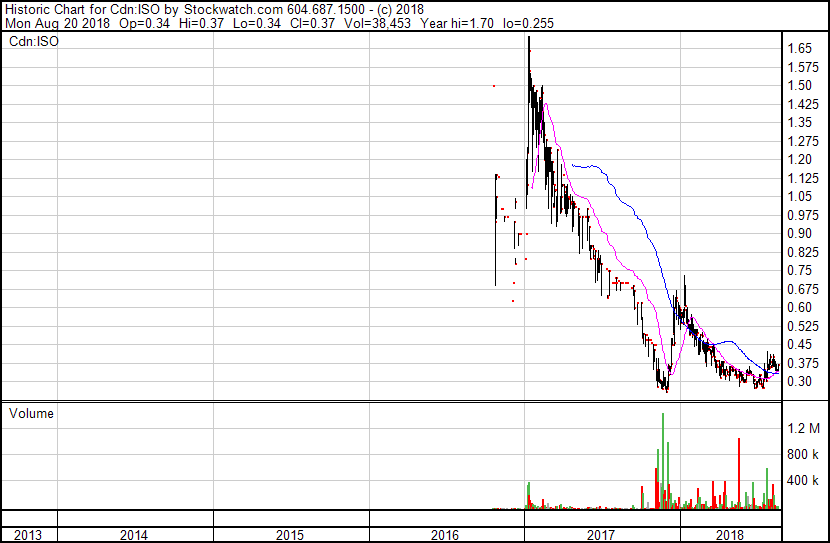
Task: Click the 1.125 price axis label
Action: [x=803, y=179]
